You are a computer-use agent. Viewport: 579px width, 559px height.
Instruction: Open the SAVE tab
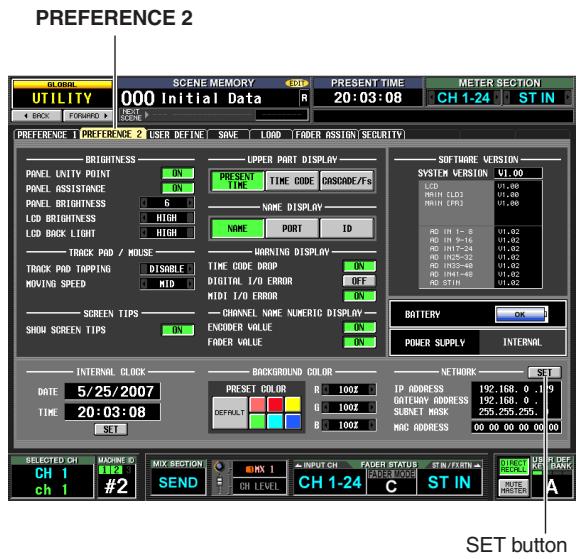tap(228, 135)
